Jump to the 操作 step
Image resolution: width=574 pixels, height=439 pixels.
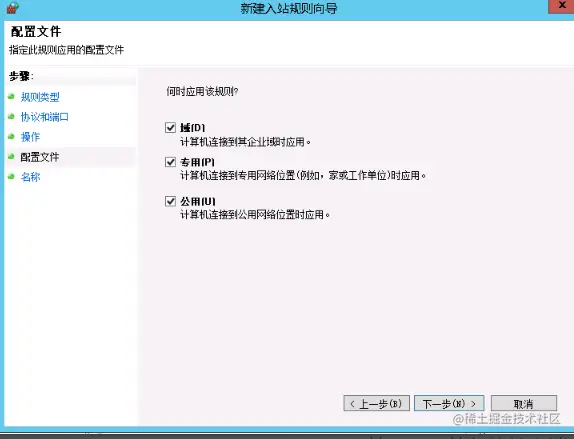(30, 137)
